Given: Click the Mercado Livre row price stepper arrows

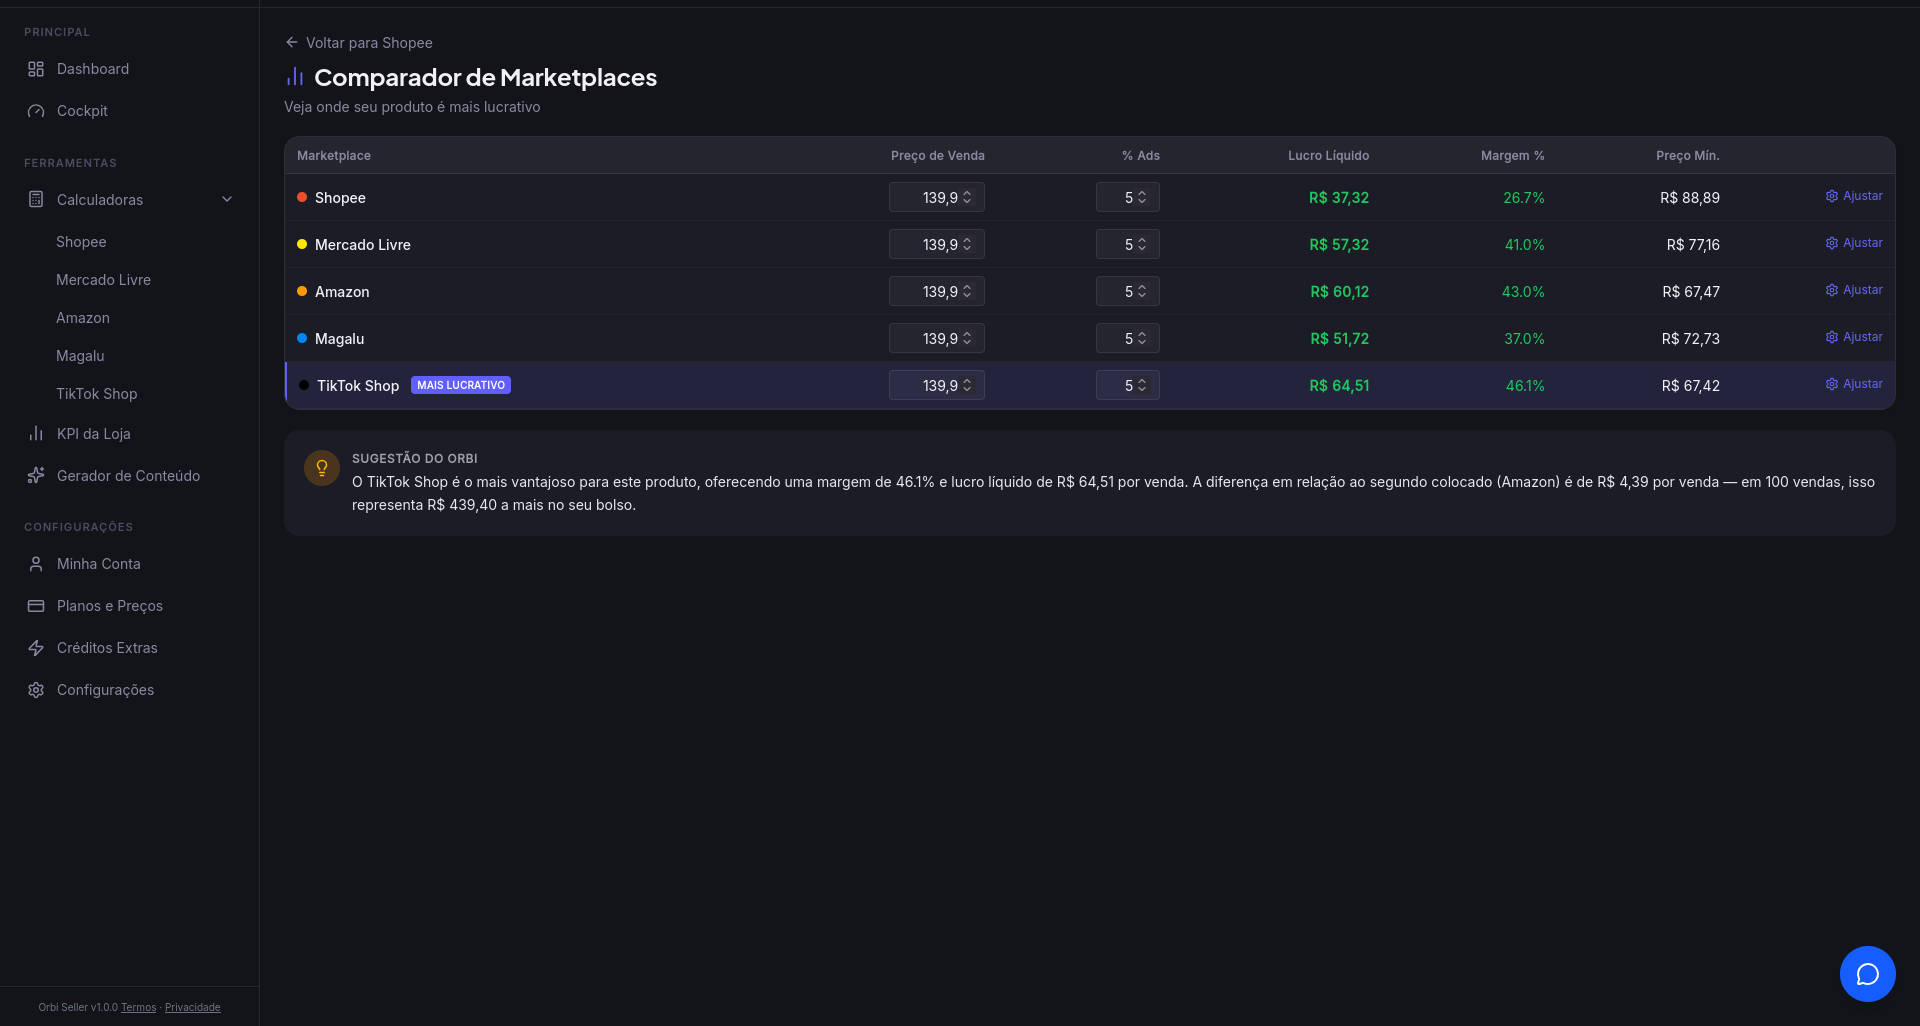Looking at the screenshot, I should (967, 244).
